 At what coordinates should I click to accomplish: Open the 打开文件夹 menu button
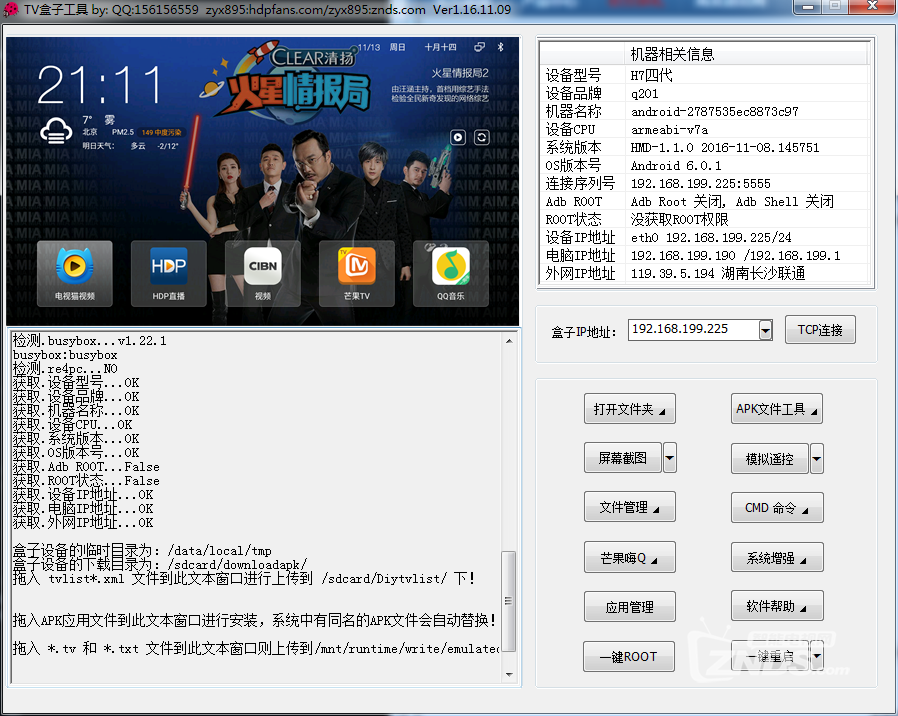[x=629, y=409]
